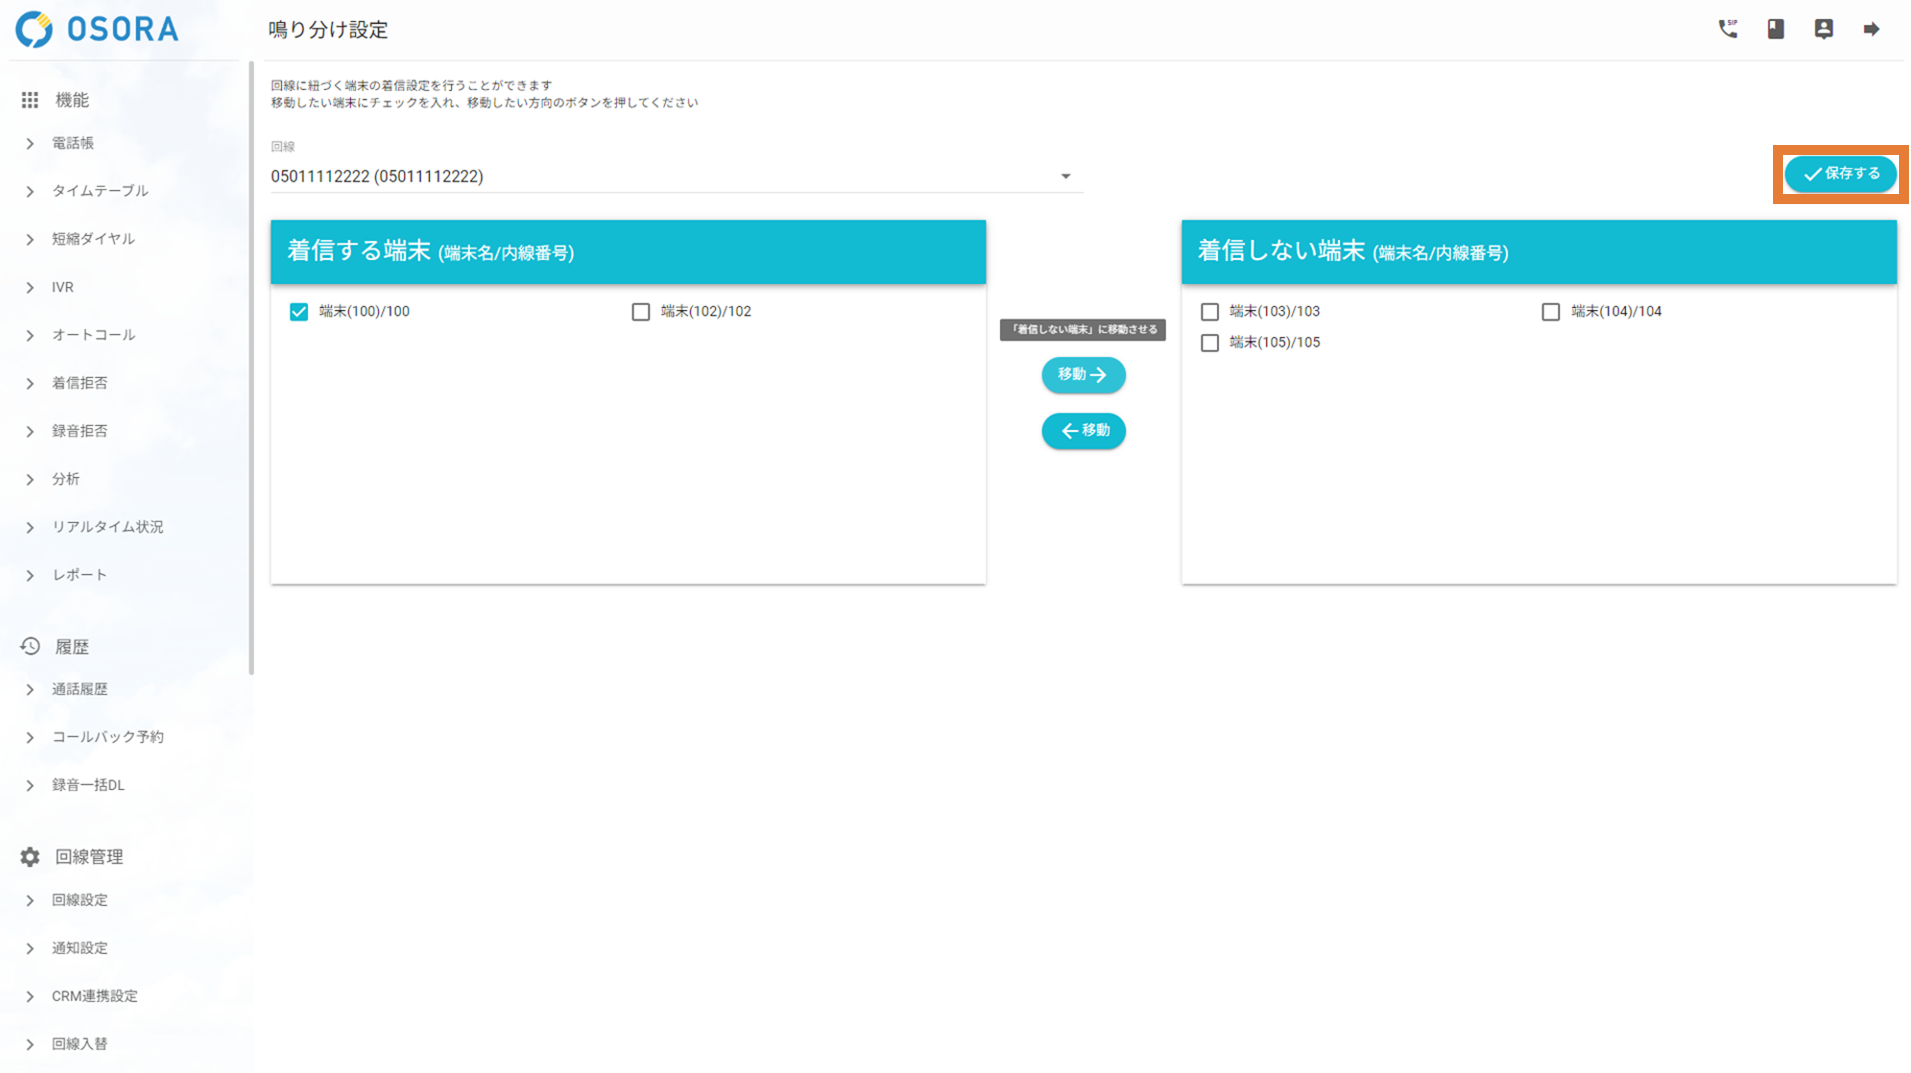The height and width of the screenshot is (1073, 1911).
Task: Check the 端末(102)/102 checkbox
Action: point(641,312)
